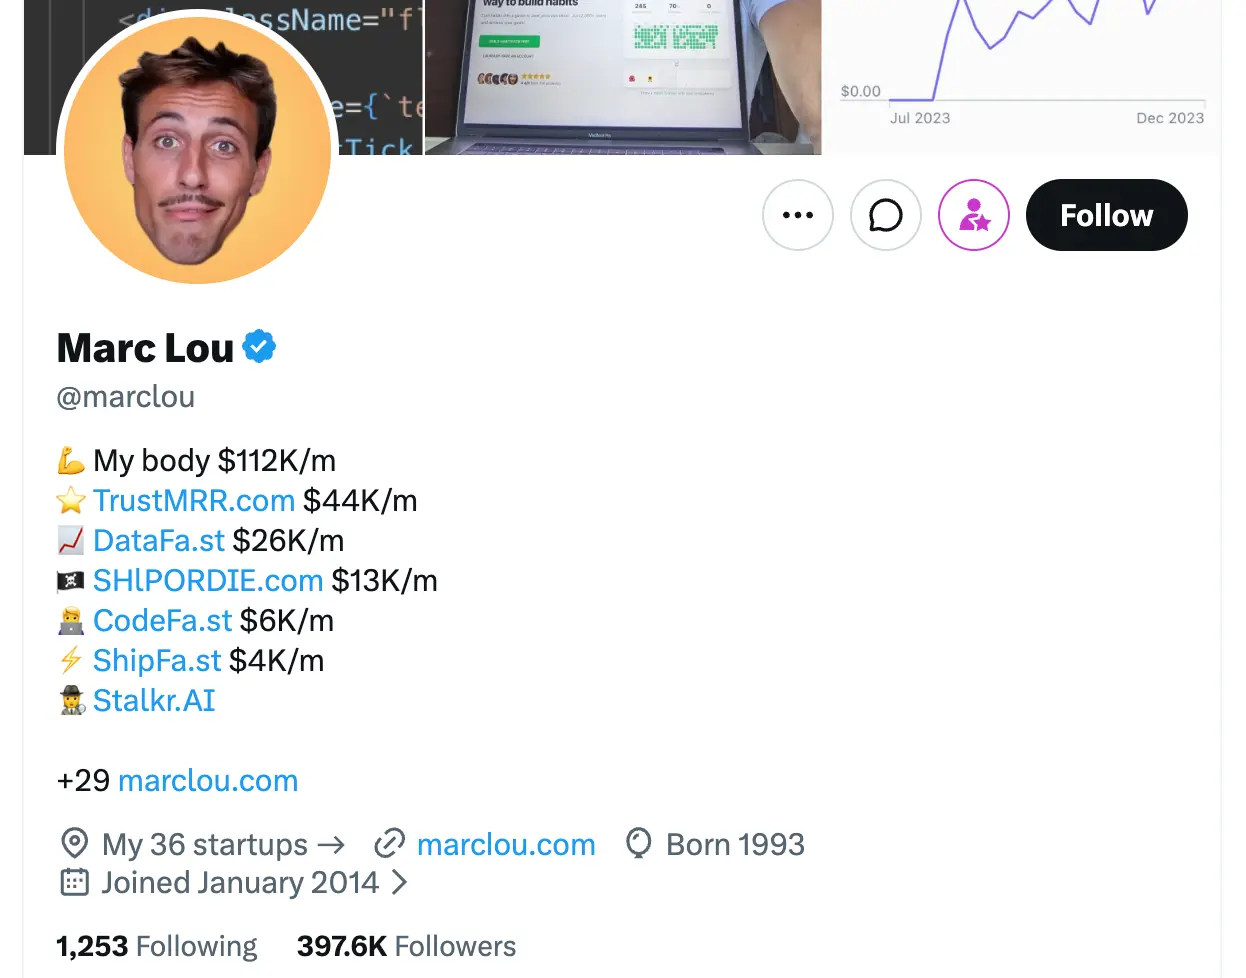View the 1,253 Following list
1246x978 pixels.
(x=157, y=946)
